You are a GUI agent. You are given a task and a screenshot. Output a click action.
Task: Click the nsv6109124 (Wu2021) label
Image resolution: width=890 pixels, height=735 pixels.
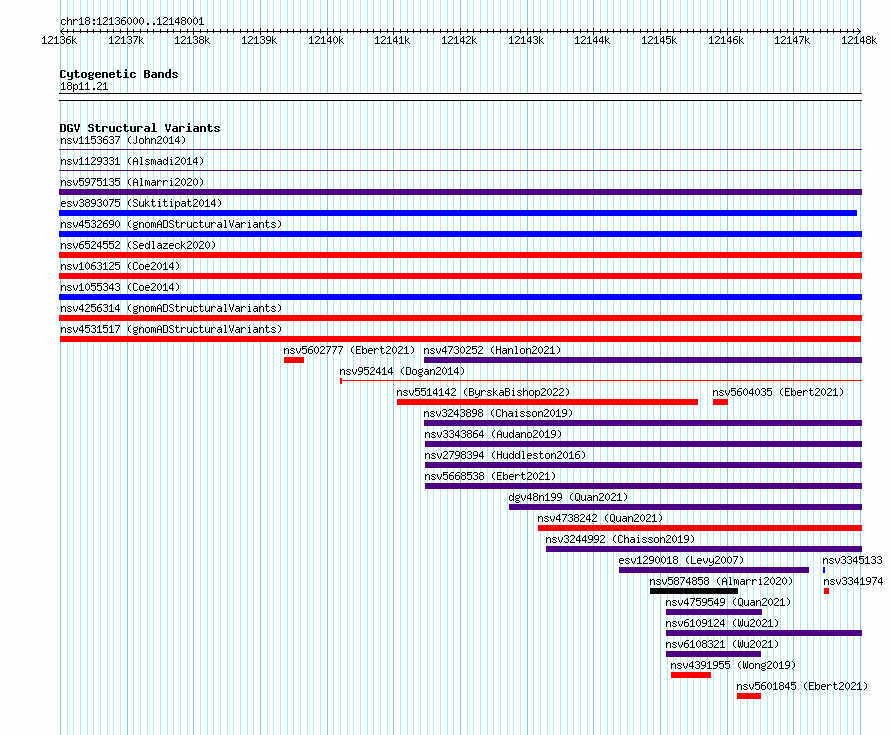tap(722, 623)
